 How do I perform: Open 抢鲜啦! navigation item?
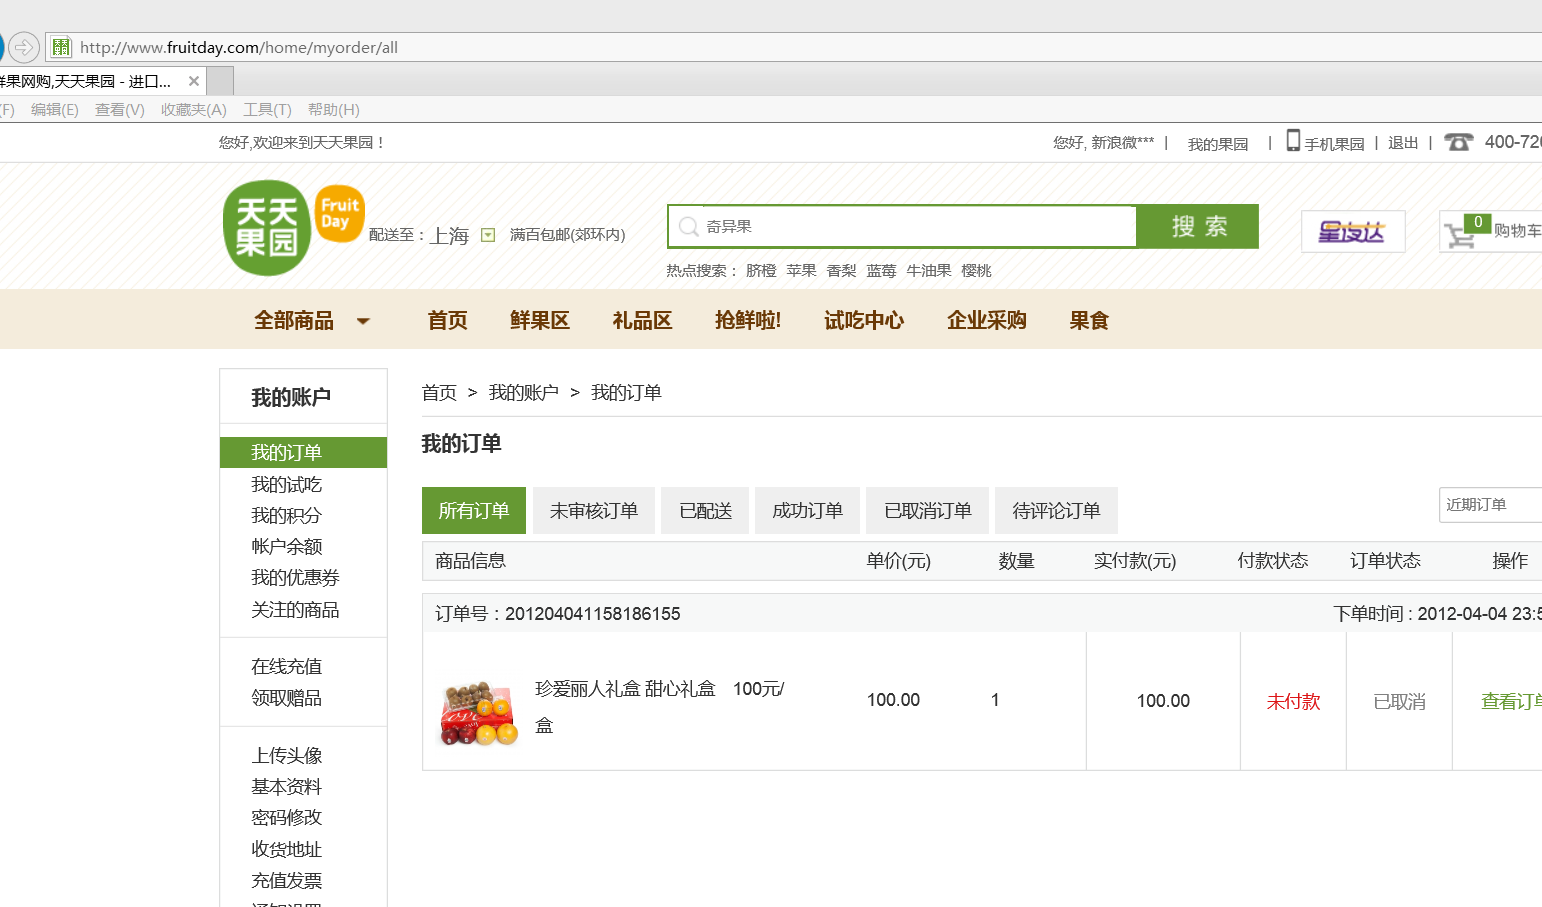pyautogui.click(x=748, y=321)
